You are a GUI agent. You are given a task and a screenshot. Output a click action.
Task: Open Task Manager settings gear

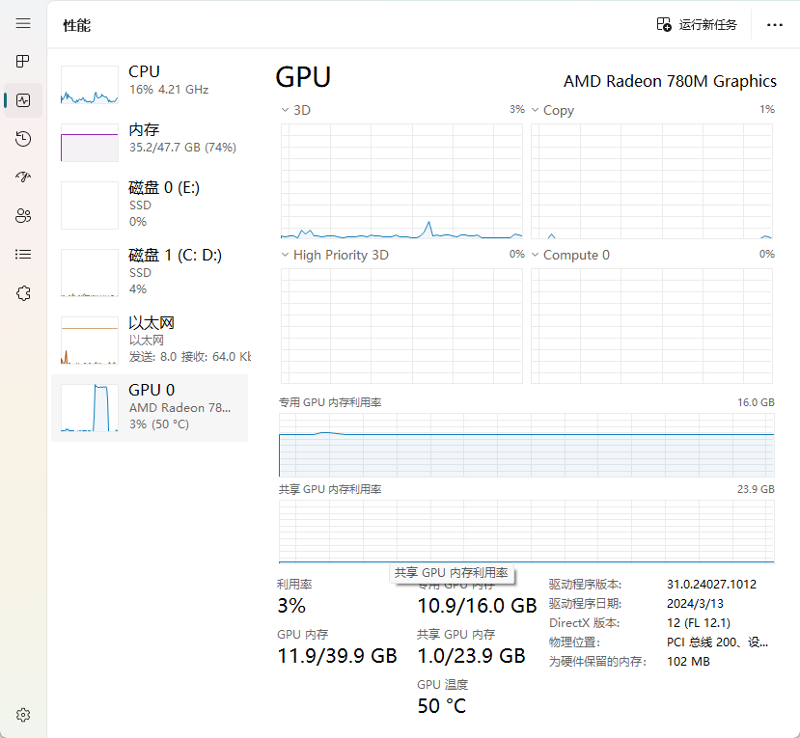click(x=23, y=714)
